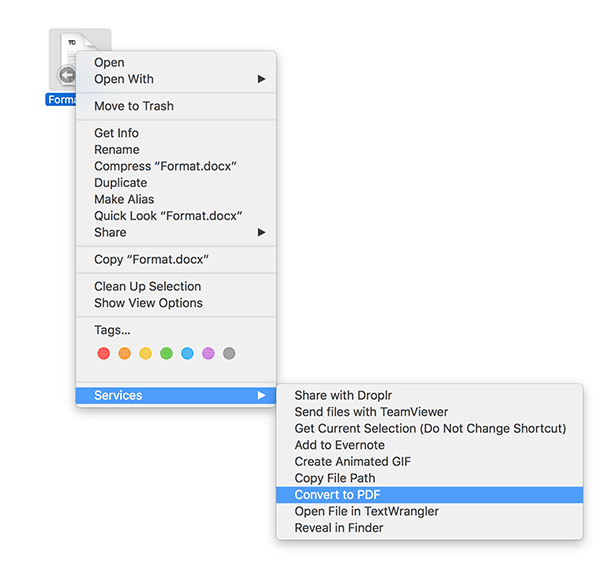Select Move to Trash
Image resolution: width=600 pixels, height=566 pixels.
[x=176, y=106]
